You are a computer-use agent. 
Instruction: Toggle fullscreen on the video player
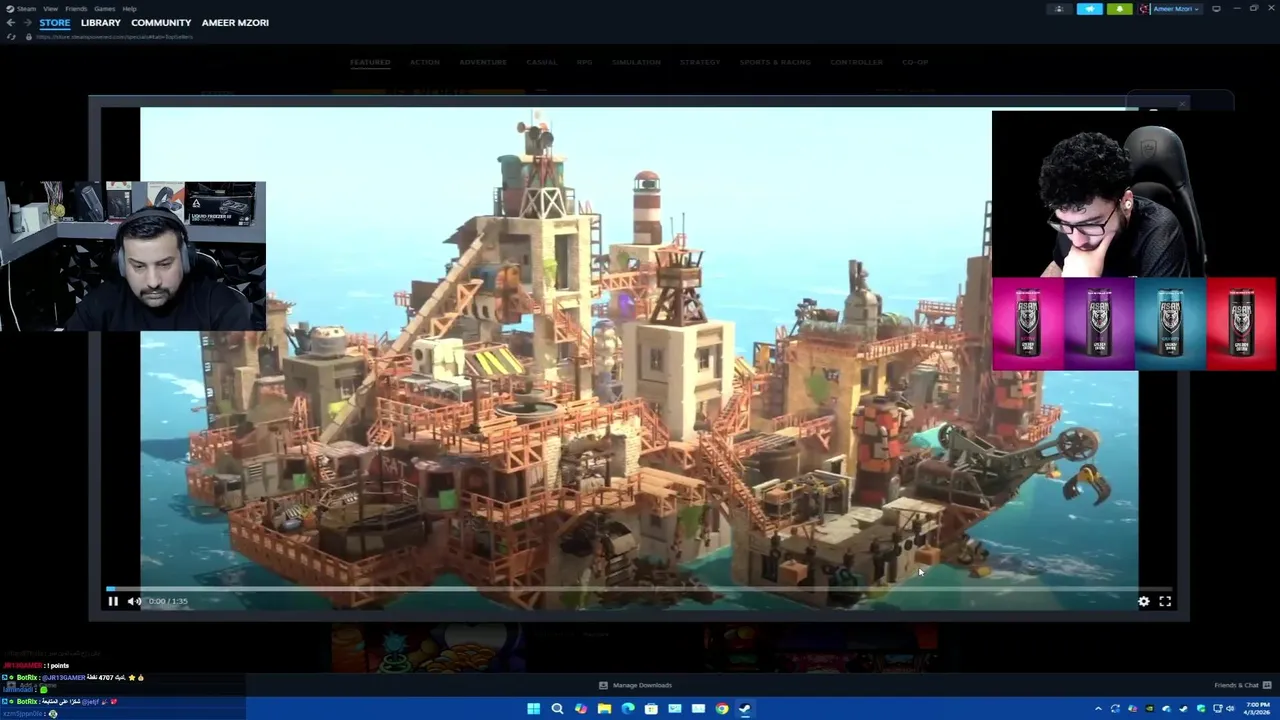(x=1165, y=601)
